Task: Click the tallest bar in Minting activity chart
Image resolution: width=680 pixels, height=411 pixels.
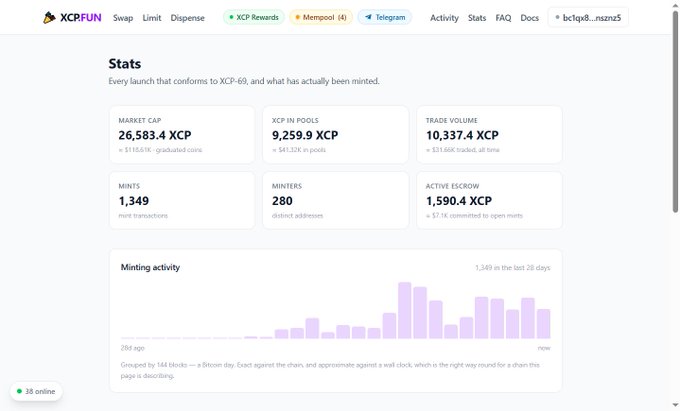Action: click(x=405, y=310)
